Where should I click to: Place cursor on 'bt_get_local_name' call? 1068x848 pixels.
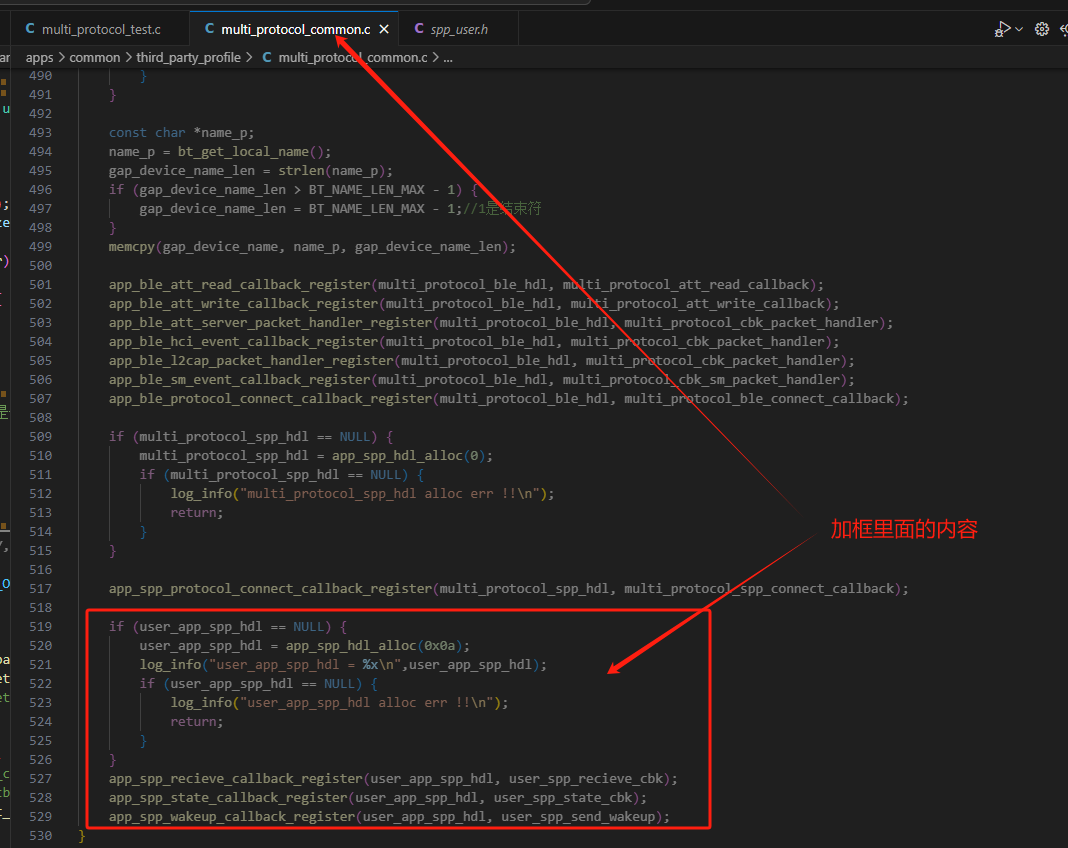coord(243,152)
